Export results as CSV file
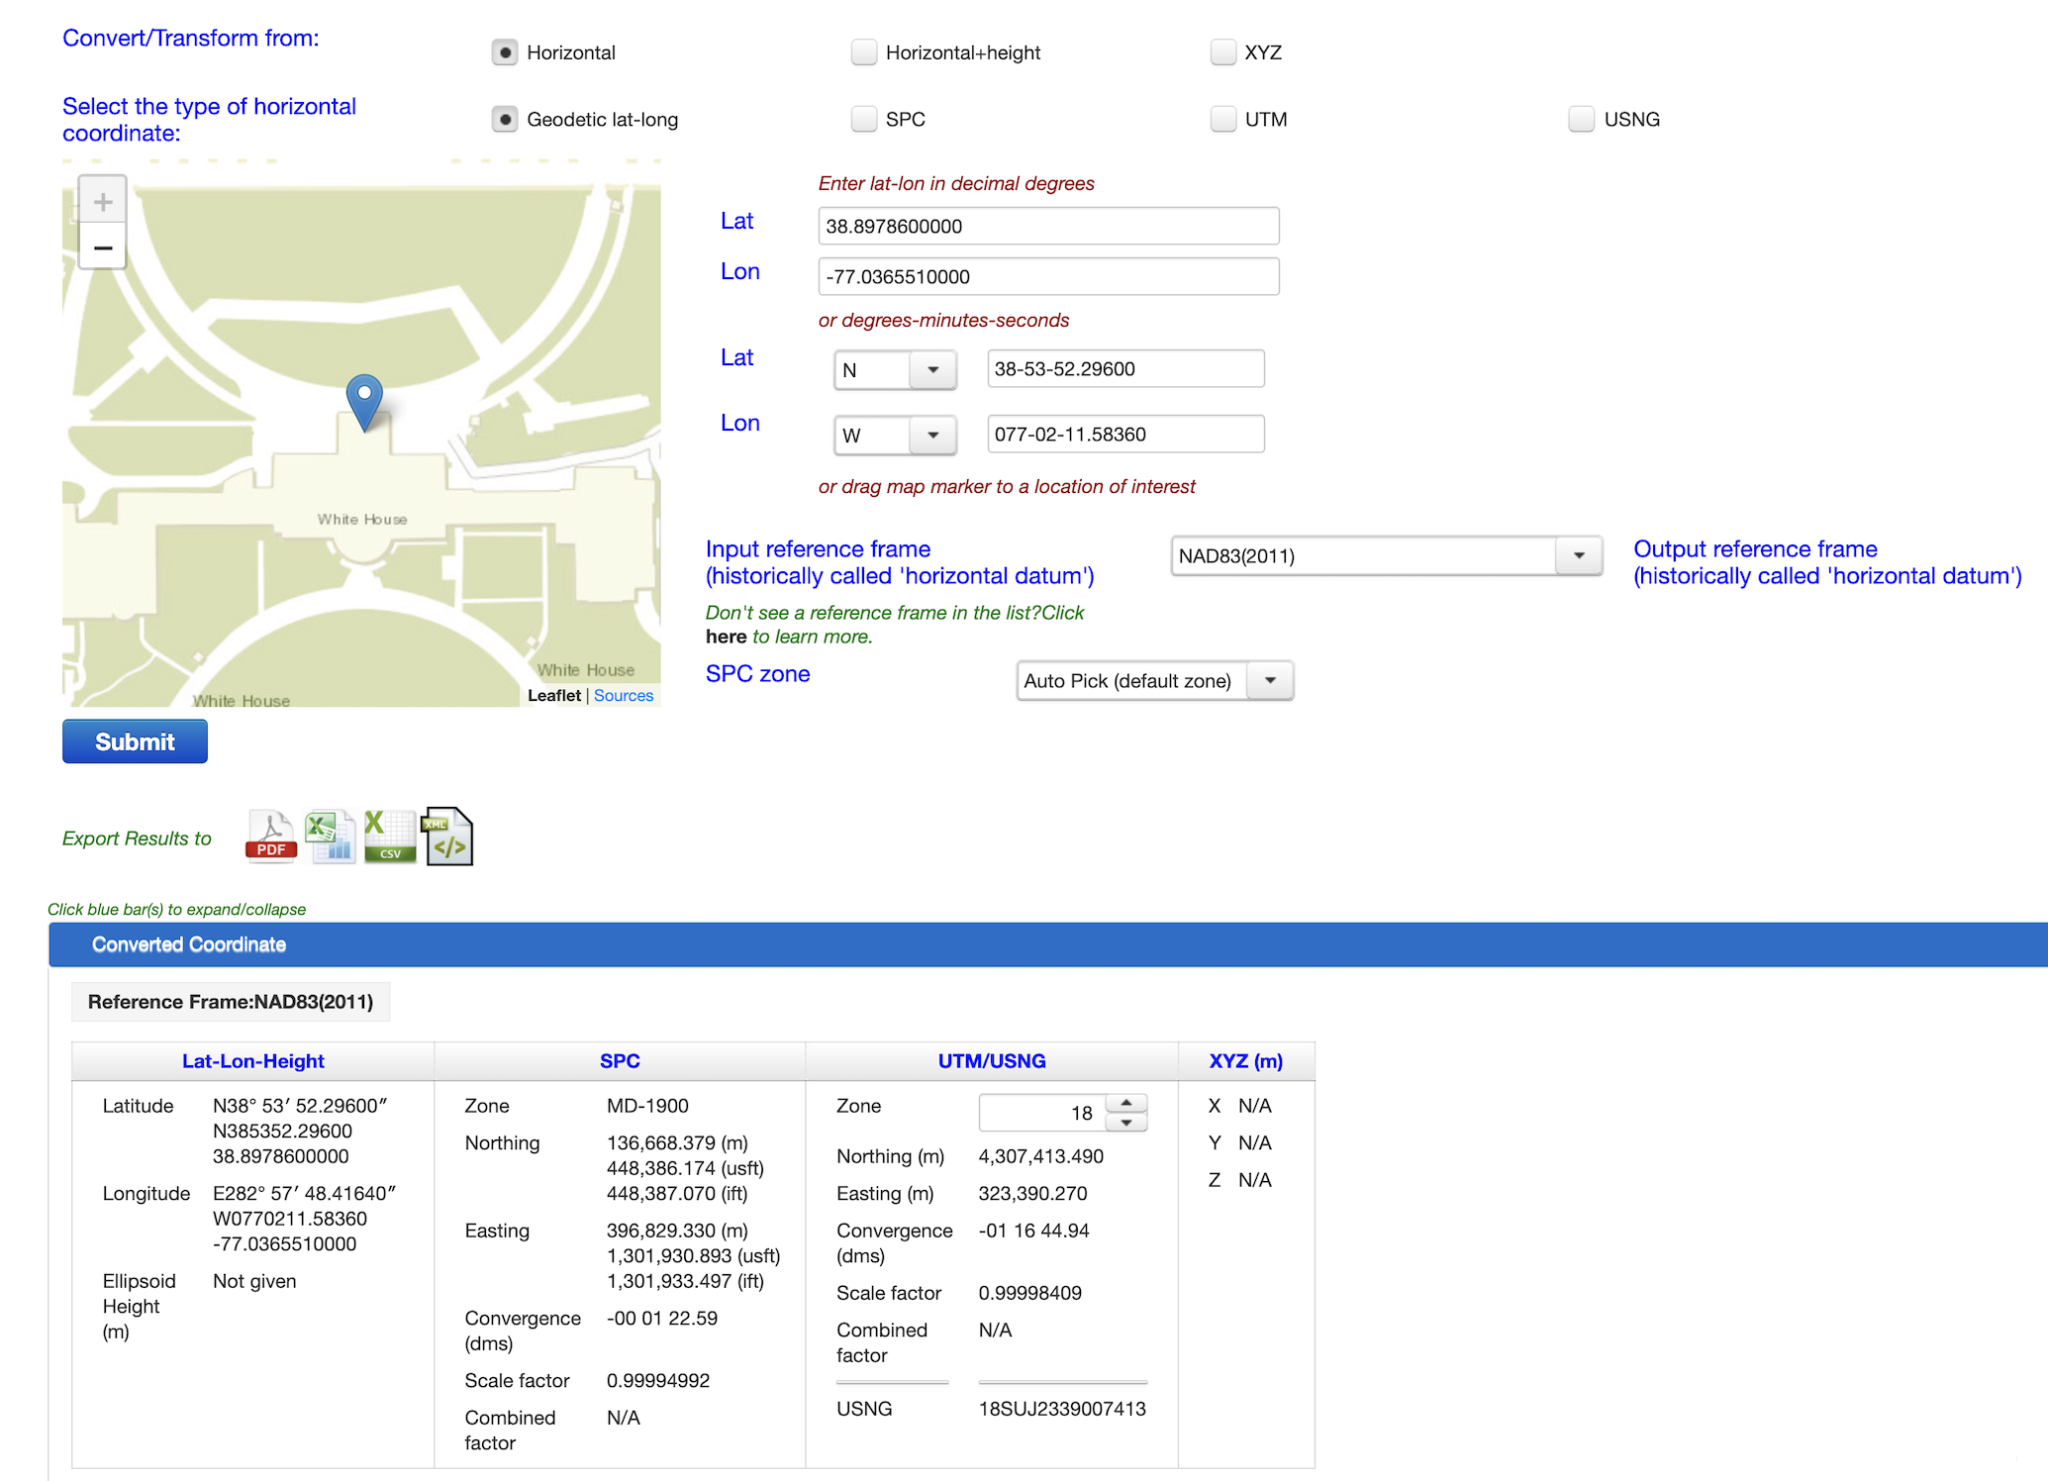 pyautogui.click(x=389, y=836)
